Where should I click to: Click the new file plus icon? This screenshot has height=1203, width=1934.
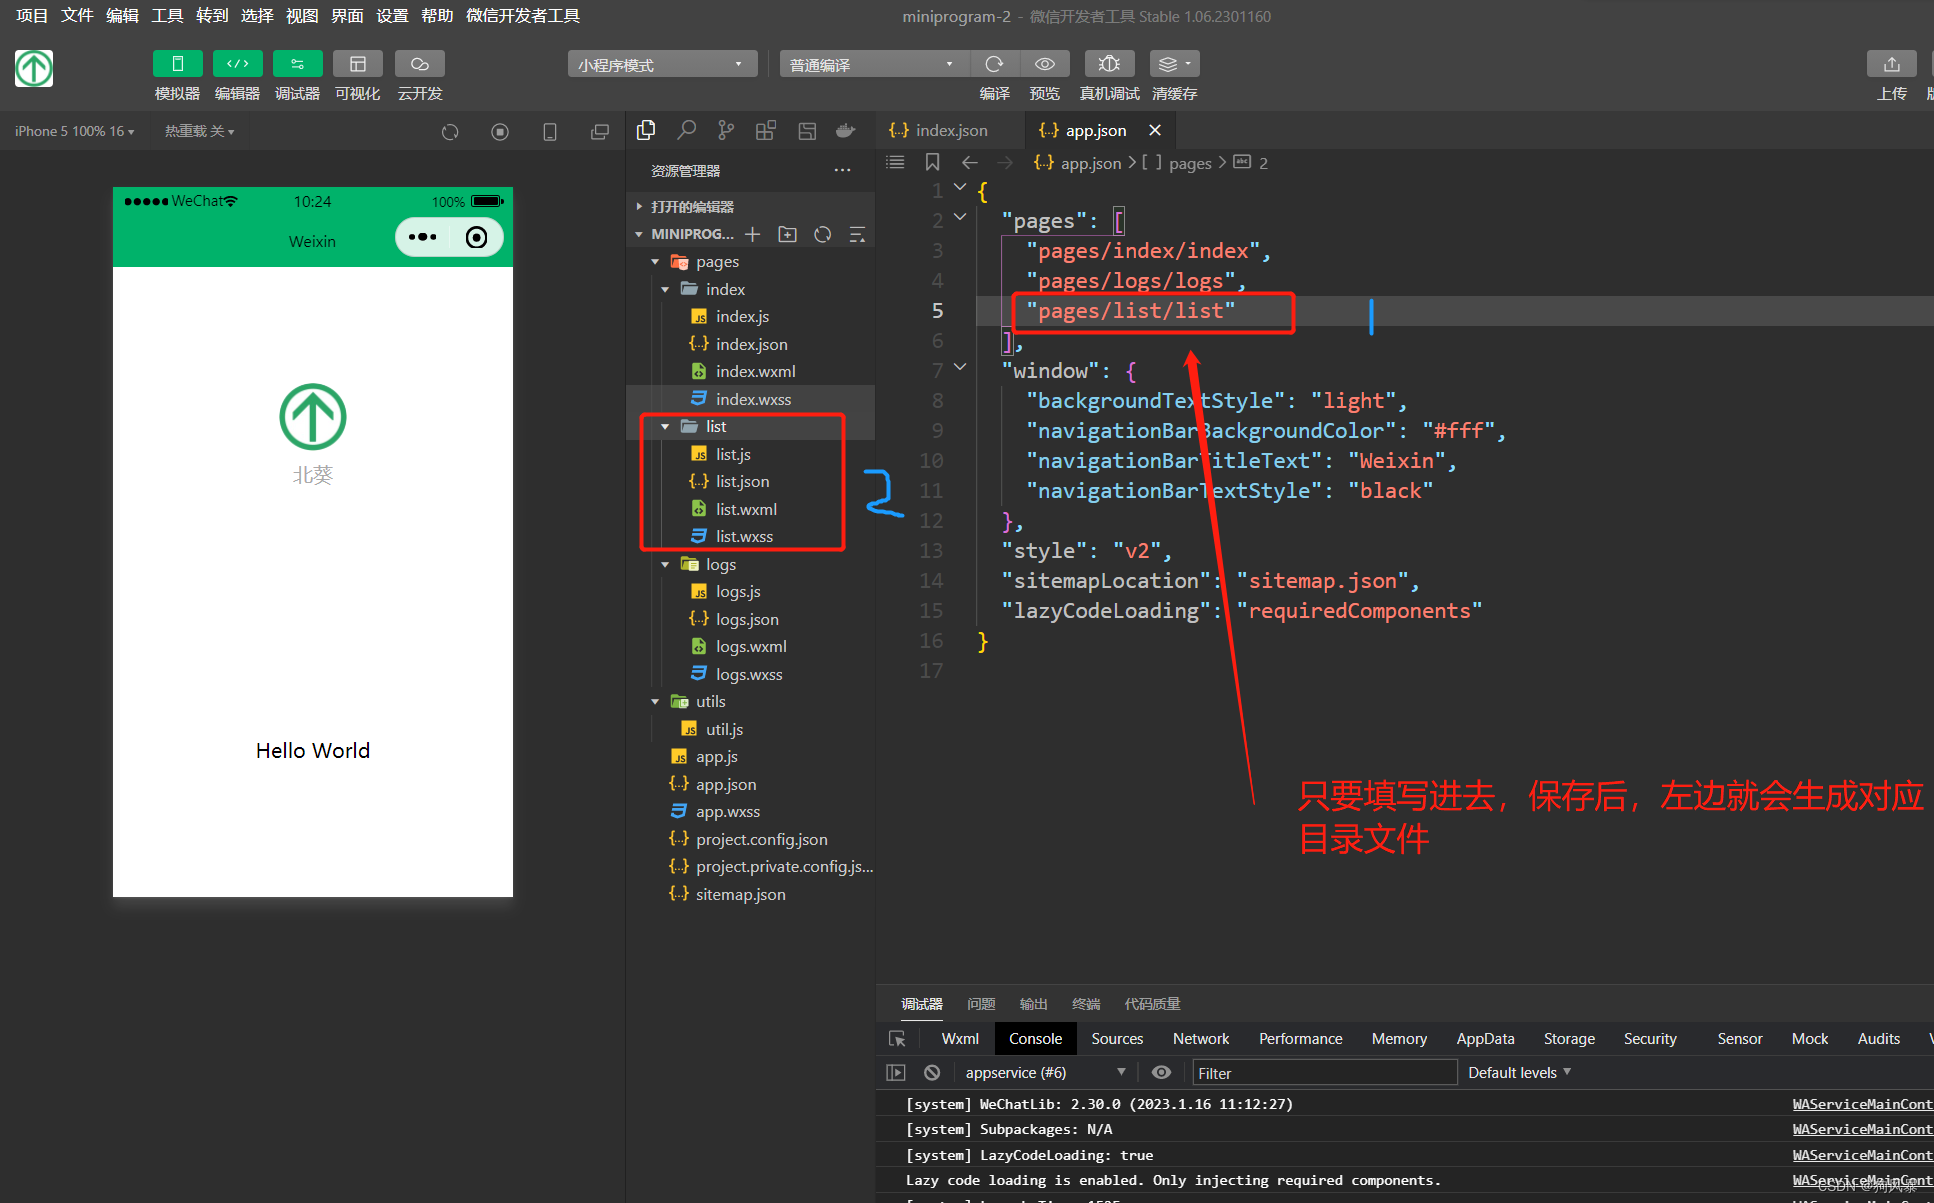pos(753,234)
